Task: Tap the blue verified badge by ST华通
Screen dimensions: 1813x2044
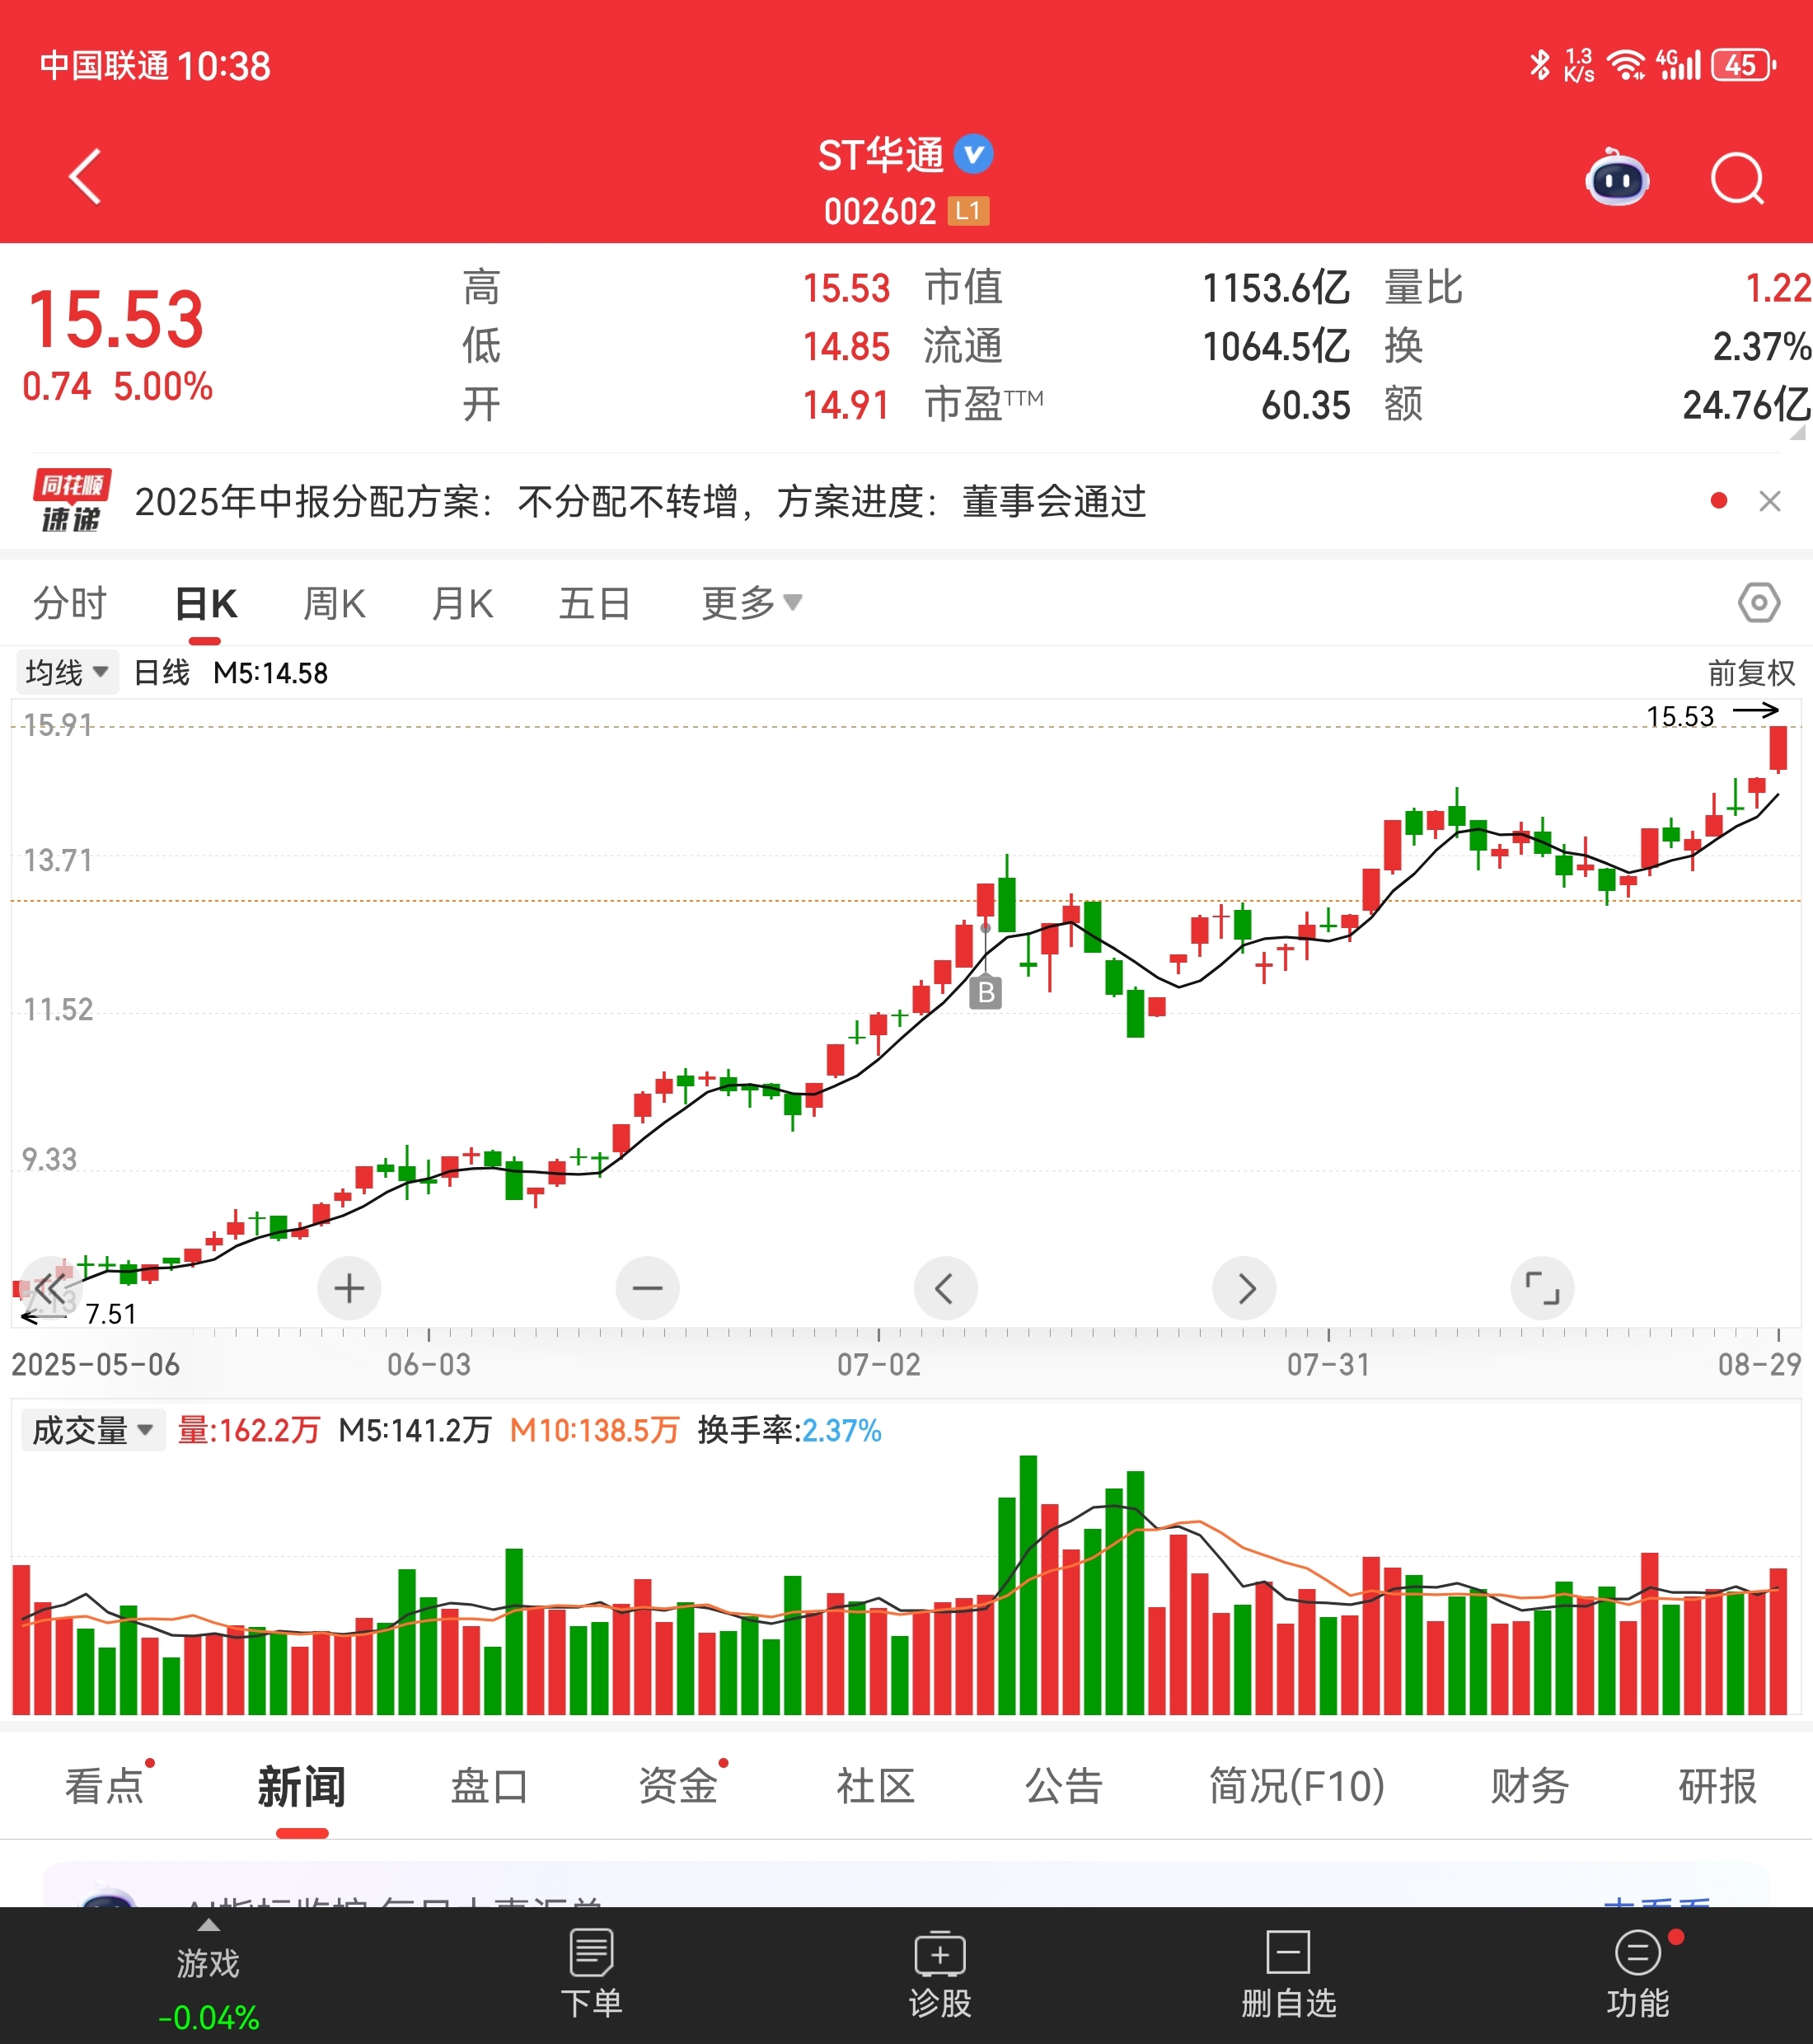Action: pyautogui.click(x=973, y=154)
